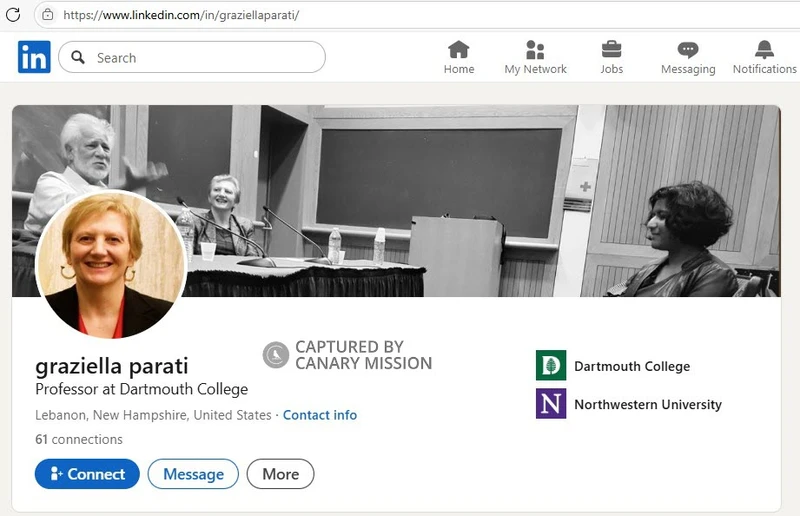Click in the LinkedIn Search field

click(x=192, y=57)
